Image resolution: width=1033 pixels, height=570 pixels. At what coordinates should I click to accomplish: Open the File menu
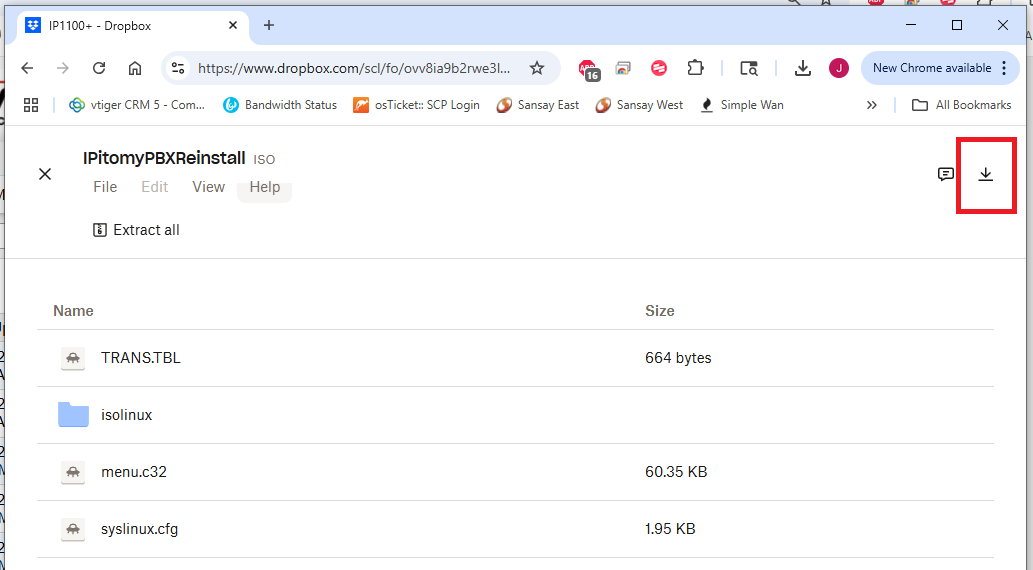[x=105, y=187]
